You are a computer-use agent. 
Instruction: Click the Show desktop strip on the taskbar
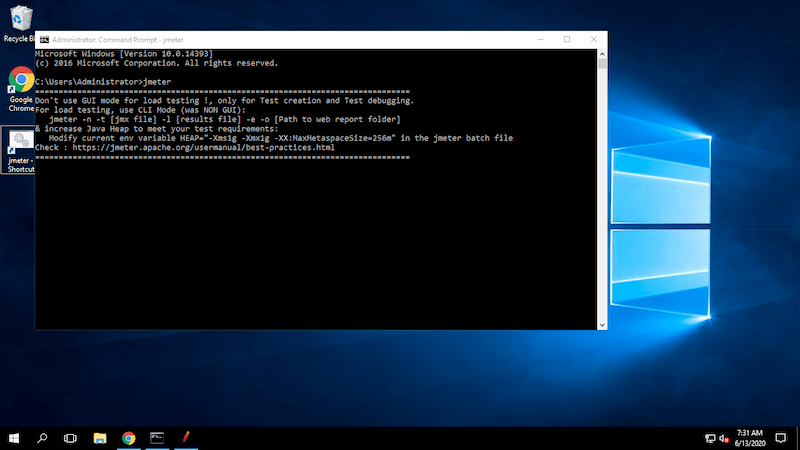798,438
